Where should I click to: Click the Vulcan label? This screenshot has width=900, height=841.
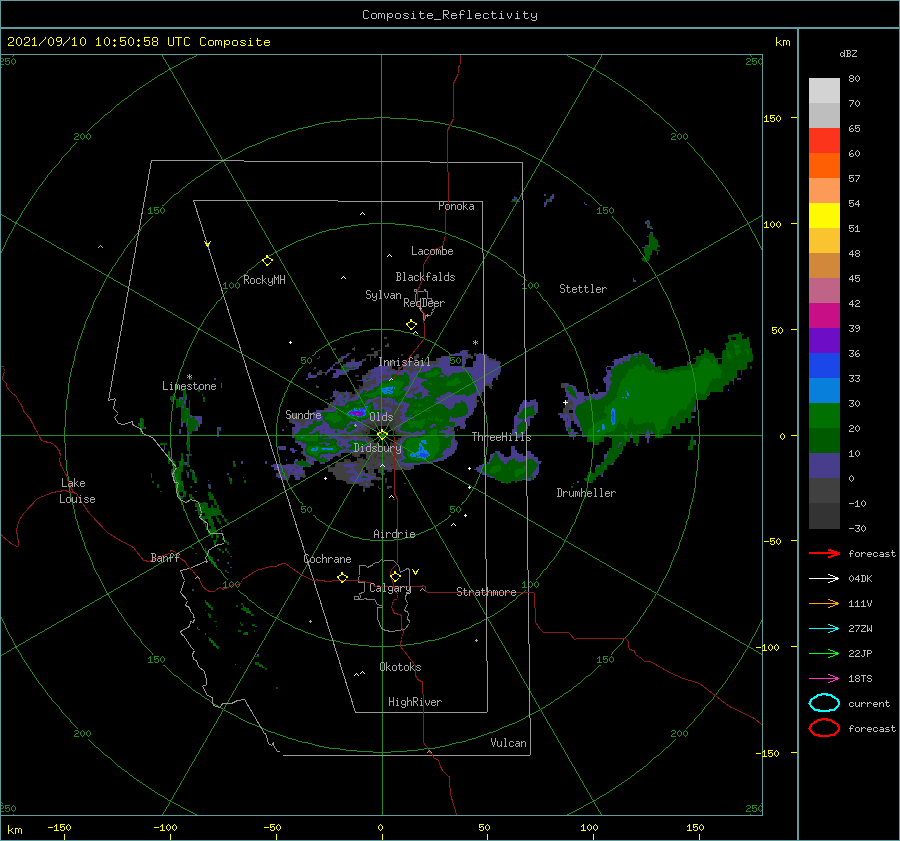[509, 743]
